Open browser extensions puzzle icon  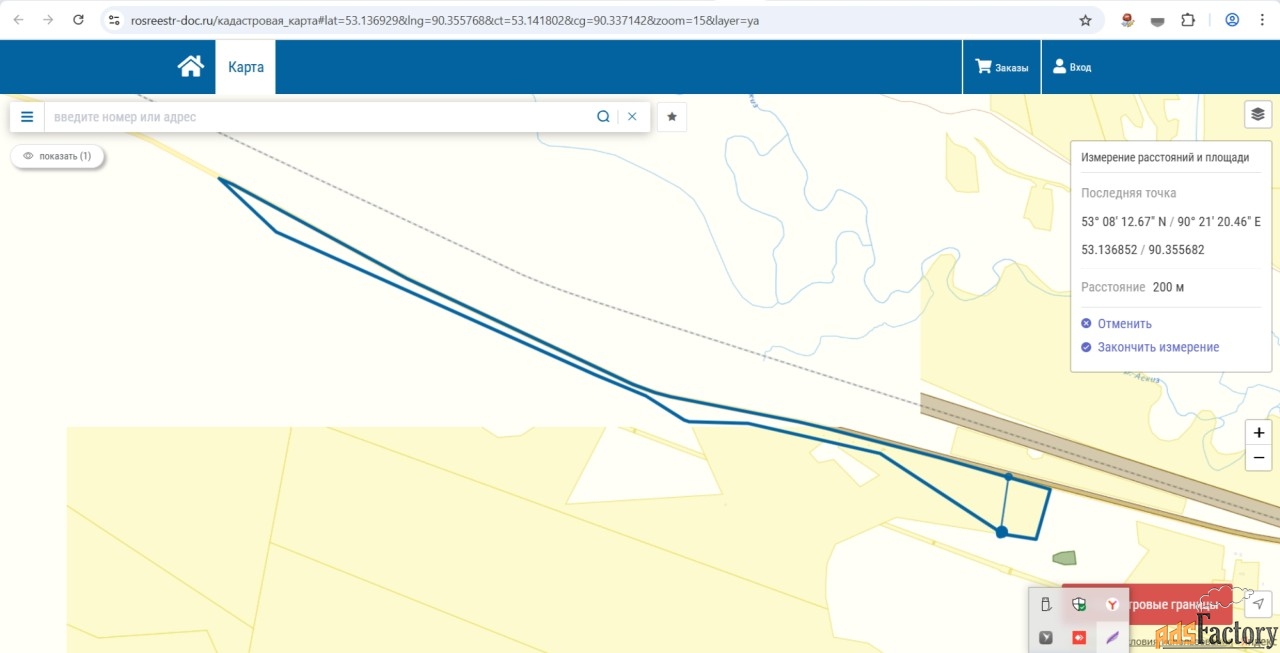pyautogui.click(x=1188, y=20)
